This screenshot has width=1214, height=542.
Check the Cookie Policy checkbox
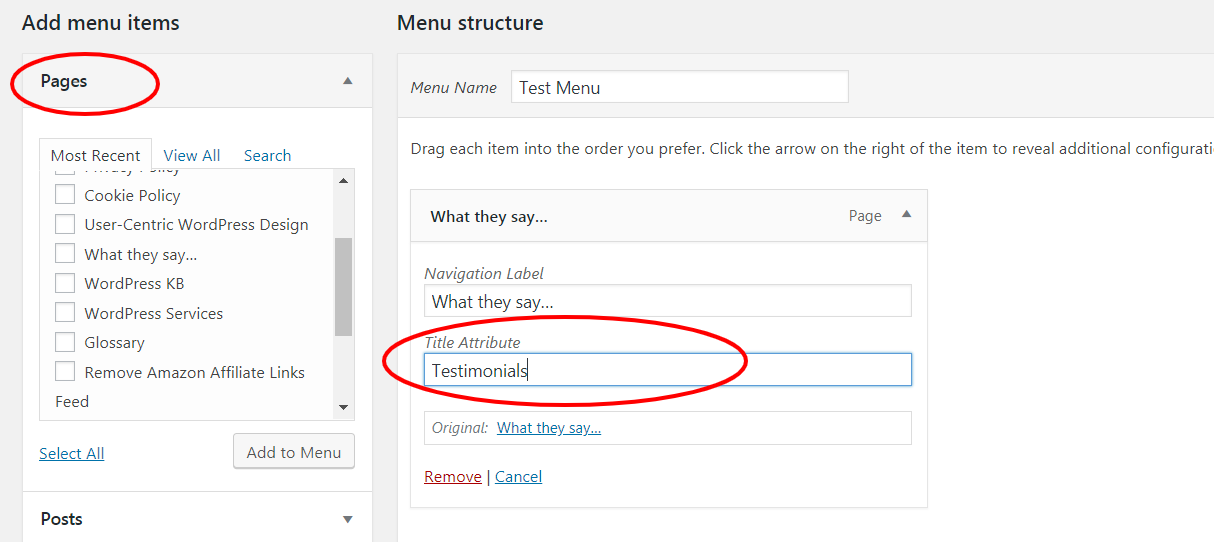[x=65, y=195]
